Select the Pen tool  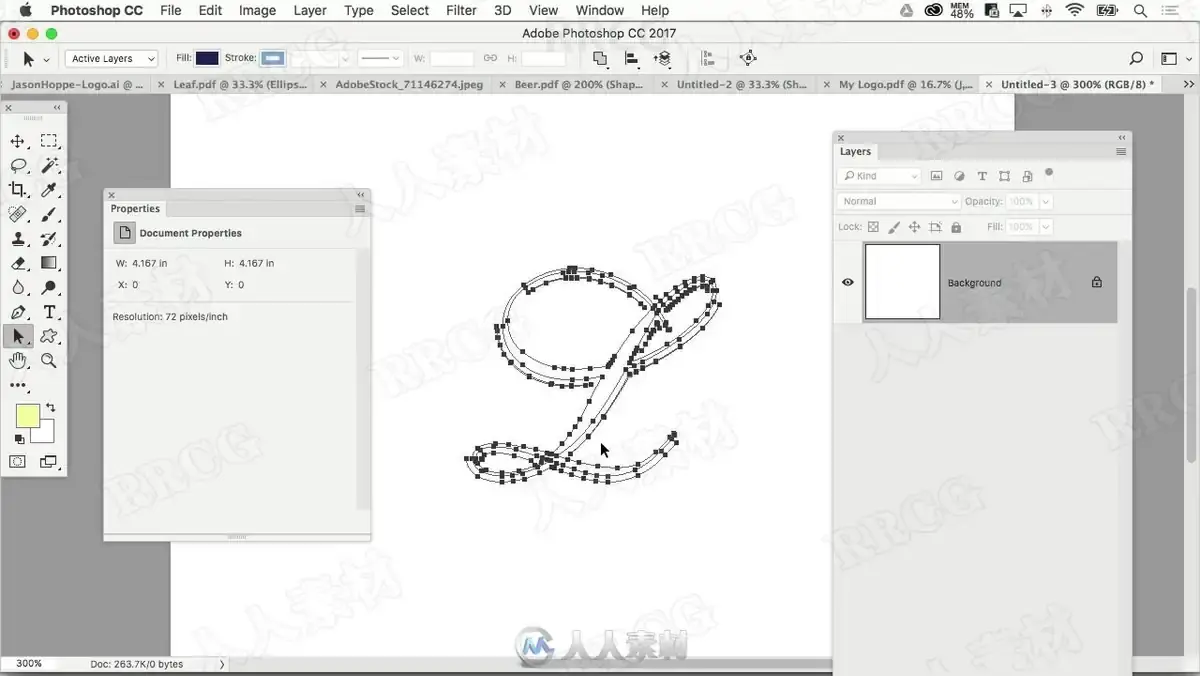[18, 312]
